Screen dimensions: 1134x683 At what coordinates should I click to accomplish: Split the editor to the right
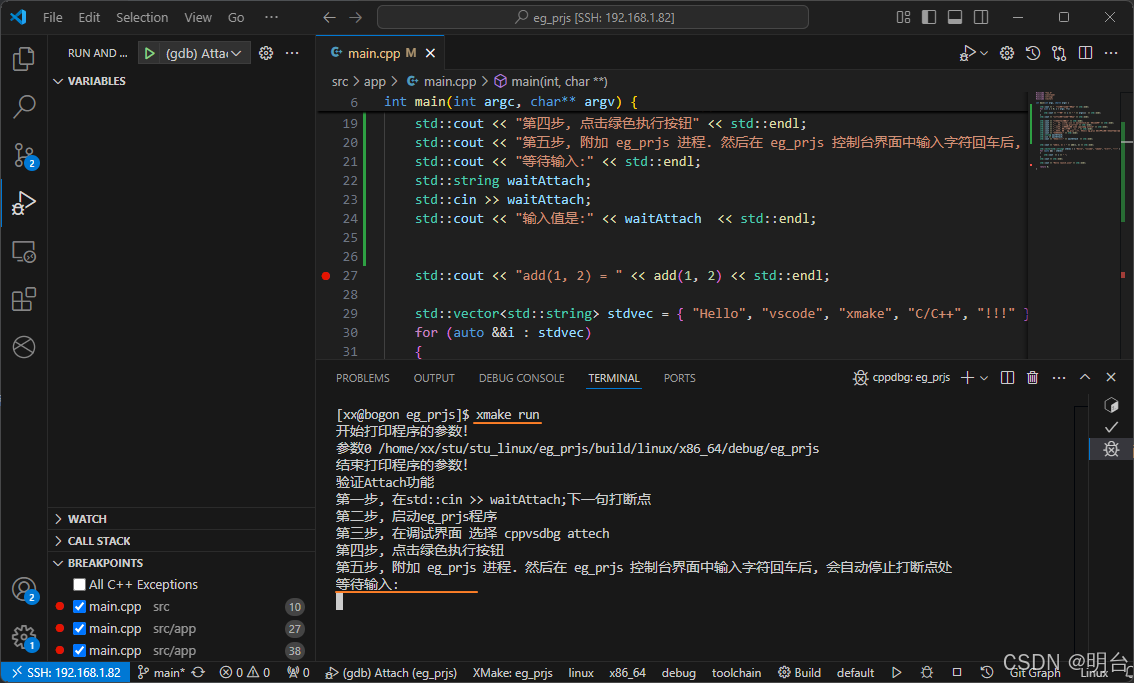click(x=1085, y=53)
